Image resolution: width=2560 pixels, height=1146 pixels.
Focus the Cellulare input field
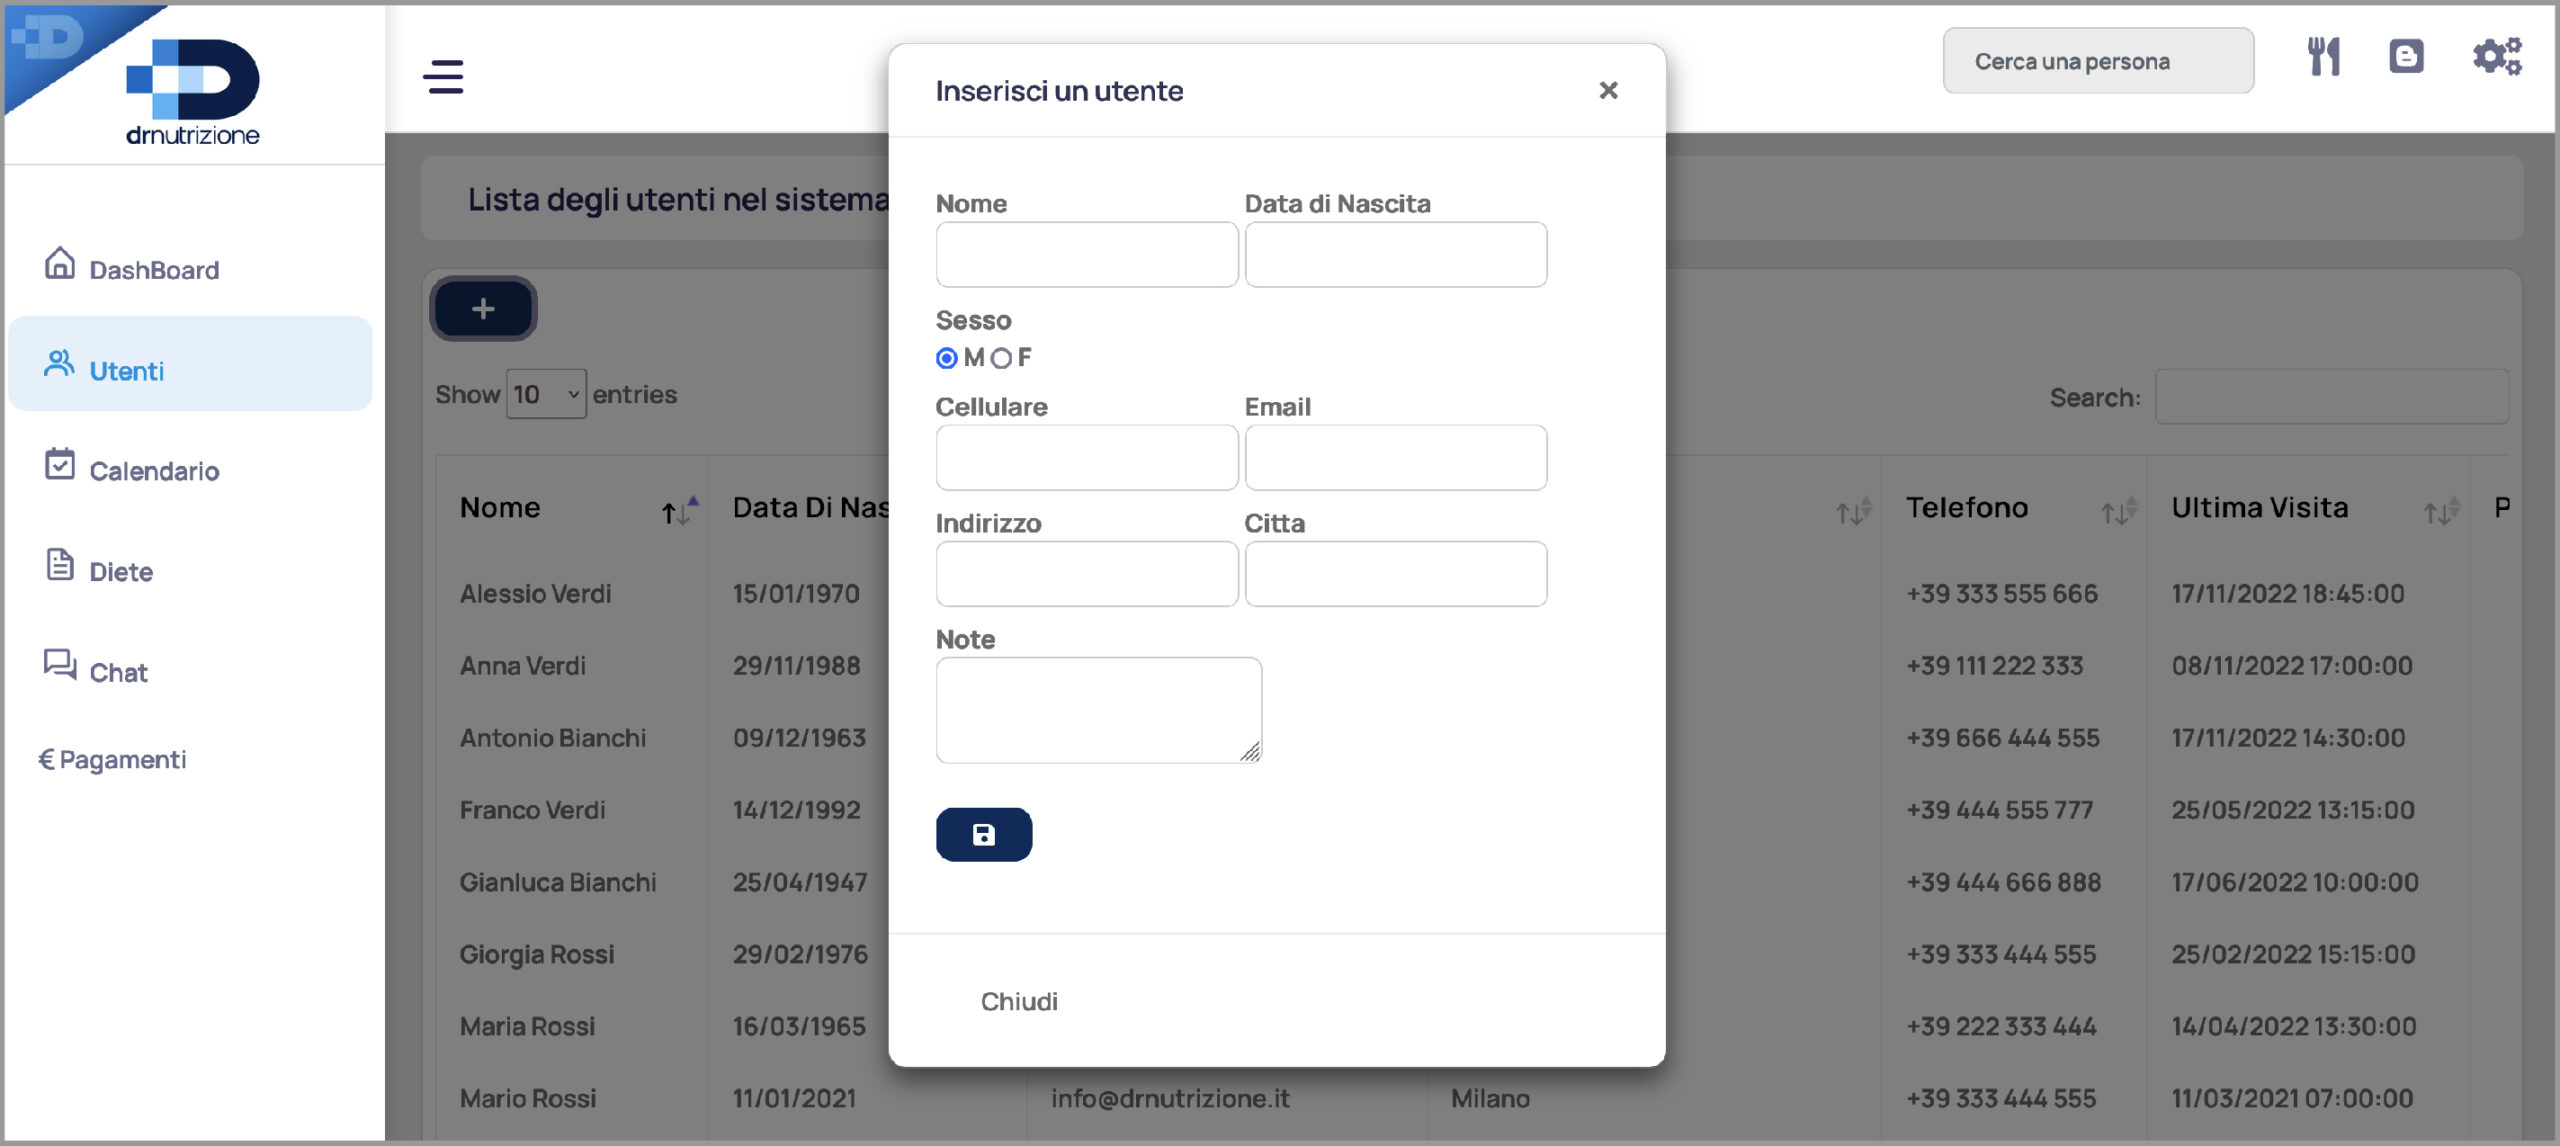coord(1087,458)
